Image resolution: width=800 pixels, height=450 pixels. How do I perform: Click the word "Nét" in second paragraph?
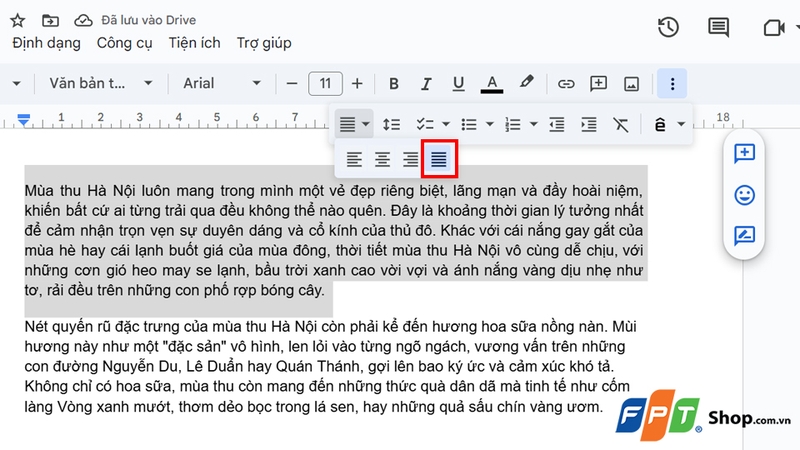[36, 327]
